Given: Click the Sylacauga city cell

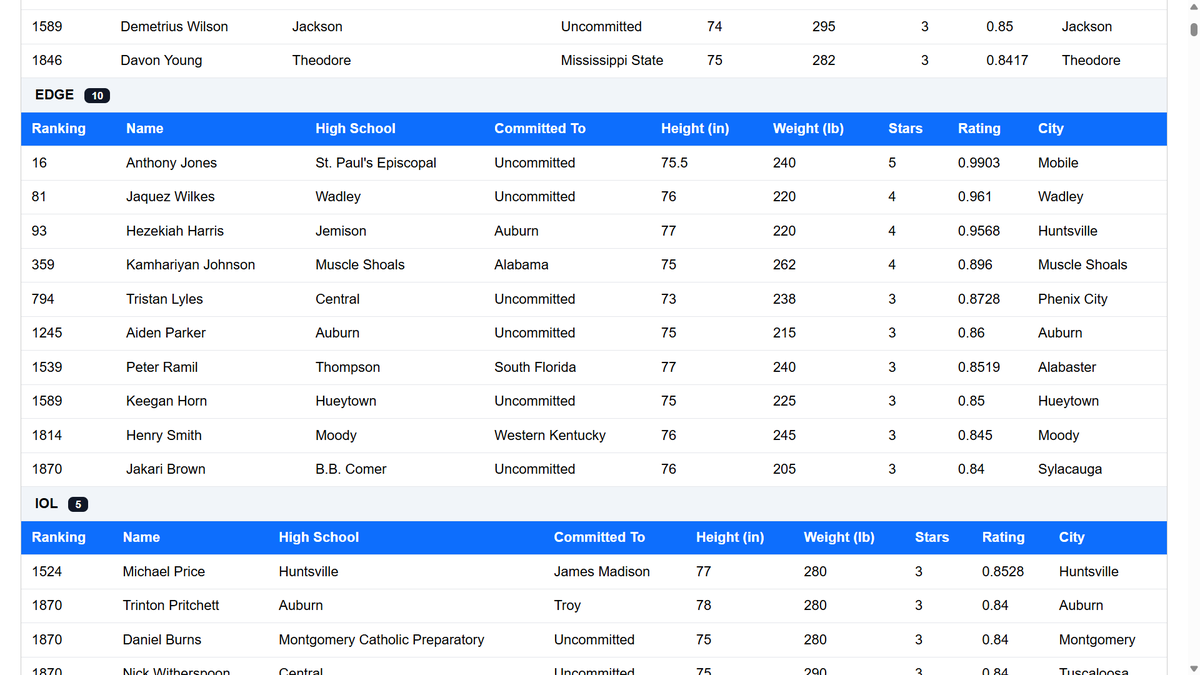Looking at the screenshot, I should 1070,469.
